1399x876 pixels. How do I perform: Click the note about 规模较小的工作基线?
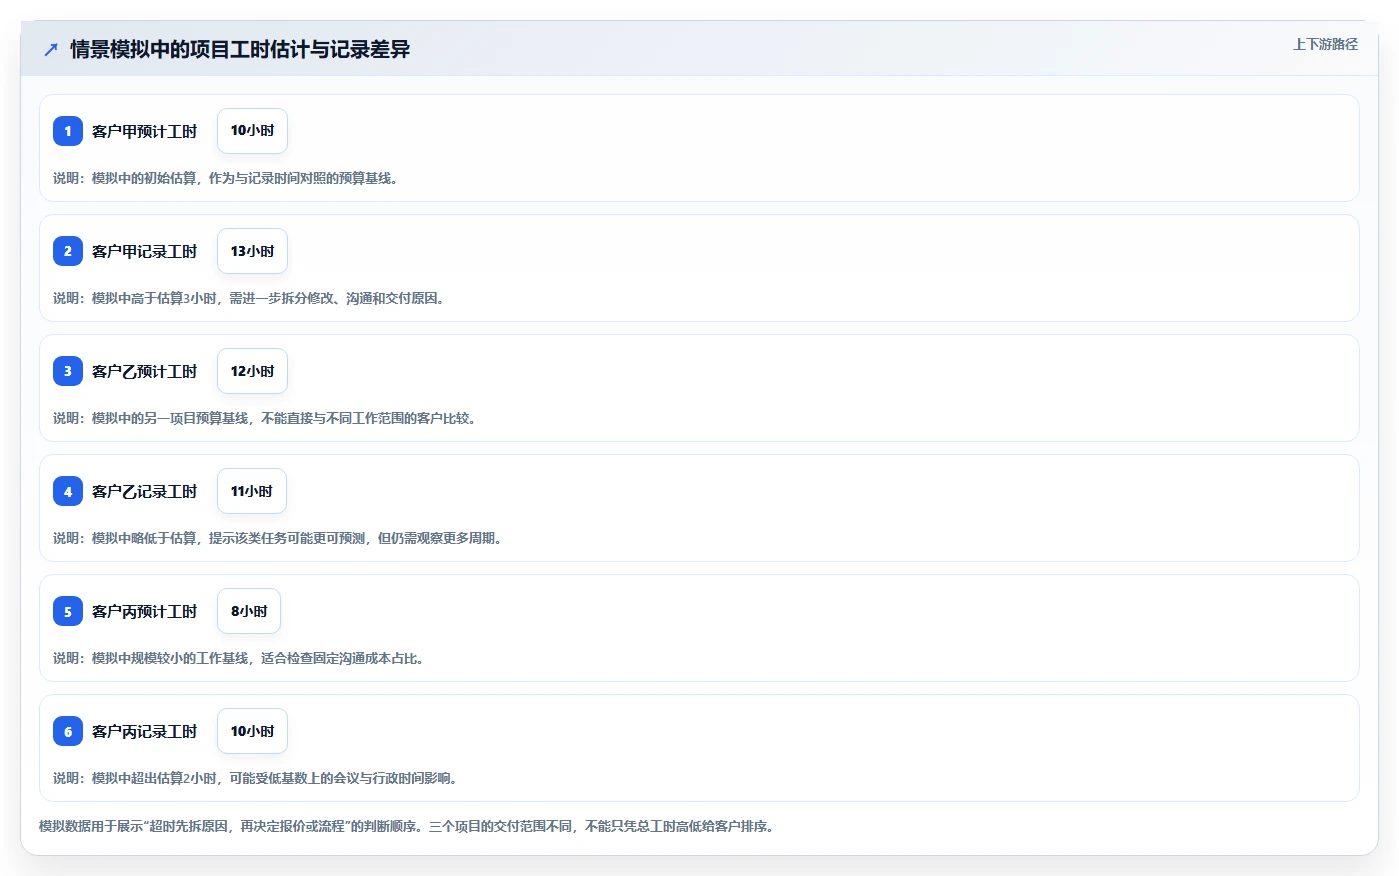[x=241, y=658]
